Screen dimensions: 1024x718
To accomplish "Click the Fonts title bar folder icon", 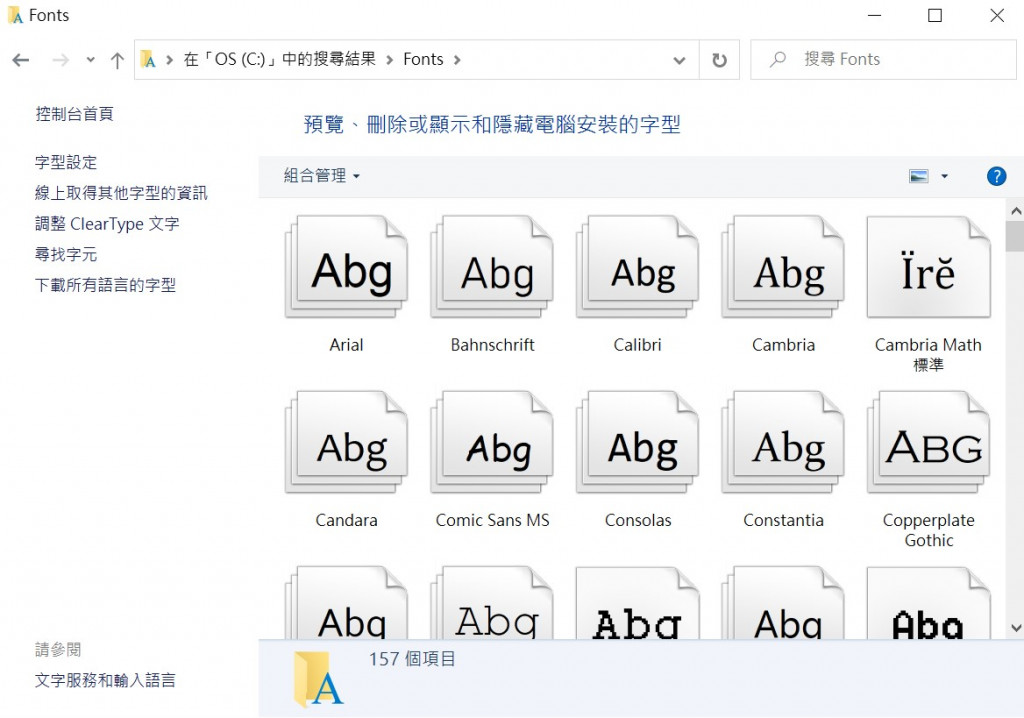I will [15, 15].
